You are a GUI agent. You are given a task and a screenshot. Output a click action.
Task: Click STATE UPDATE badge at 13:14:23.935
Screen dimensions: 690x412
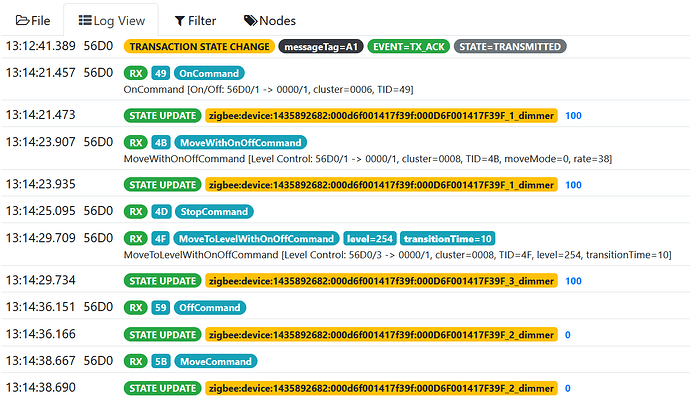point(162,185)
